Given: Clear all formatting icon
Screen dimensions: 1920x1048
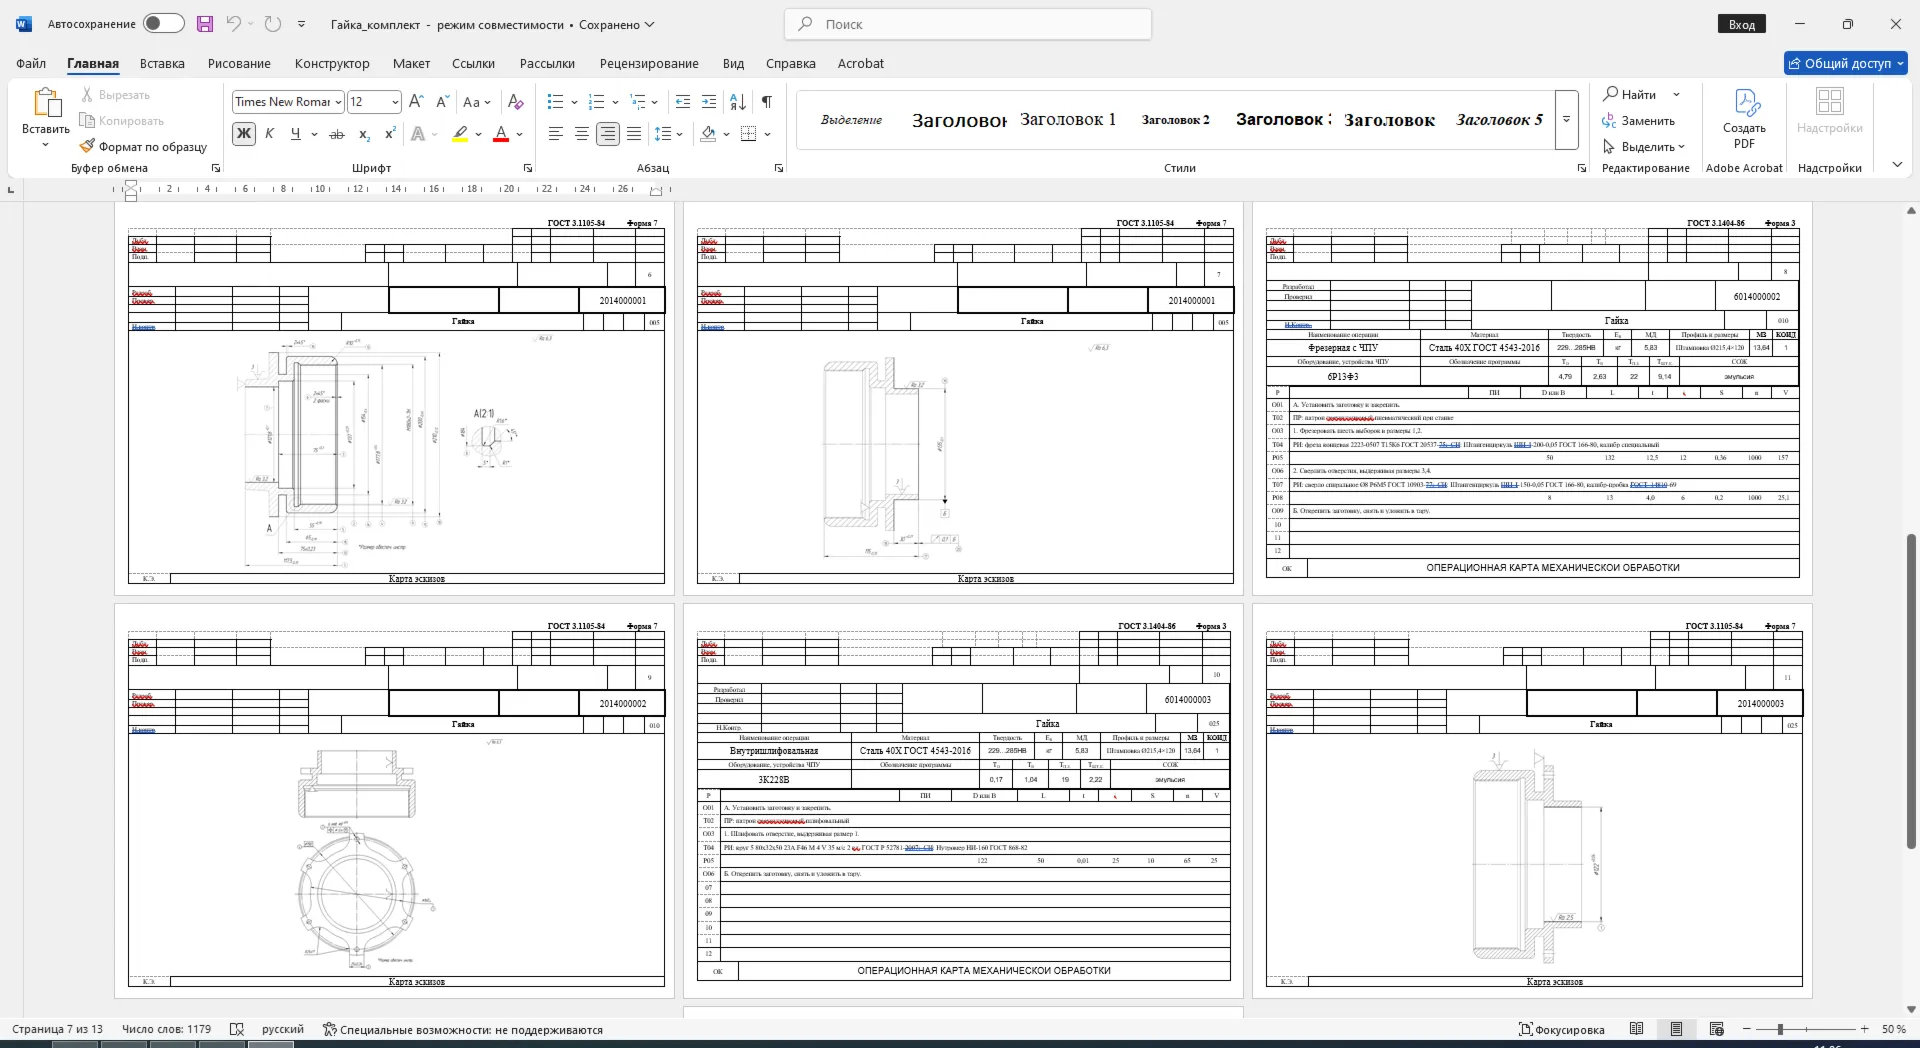Looking at the screenshot, I should tap(515, 101).
